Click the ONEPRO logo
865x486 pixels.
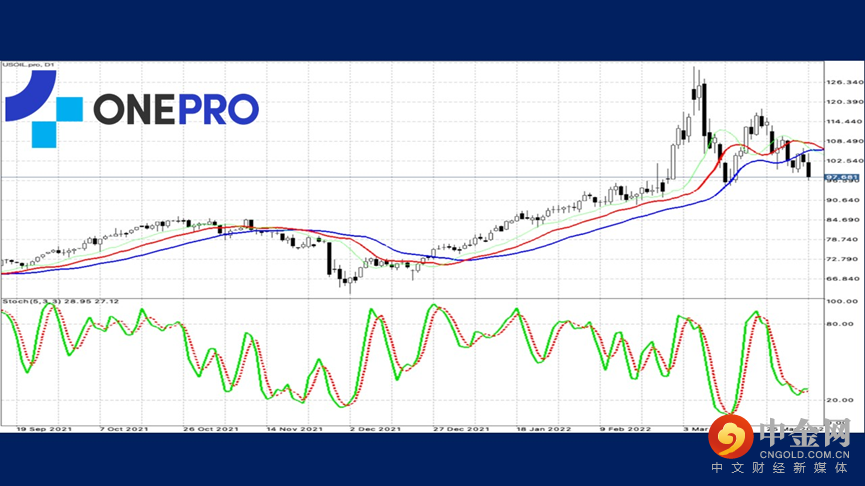(x=132, y=109)
